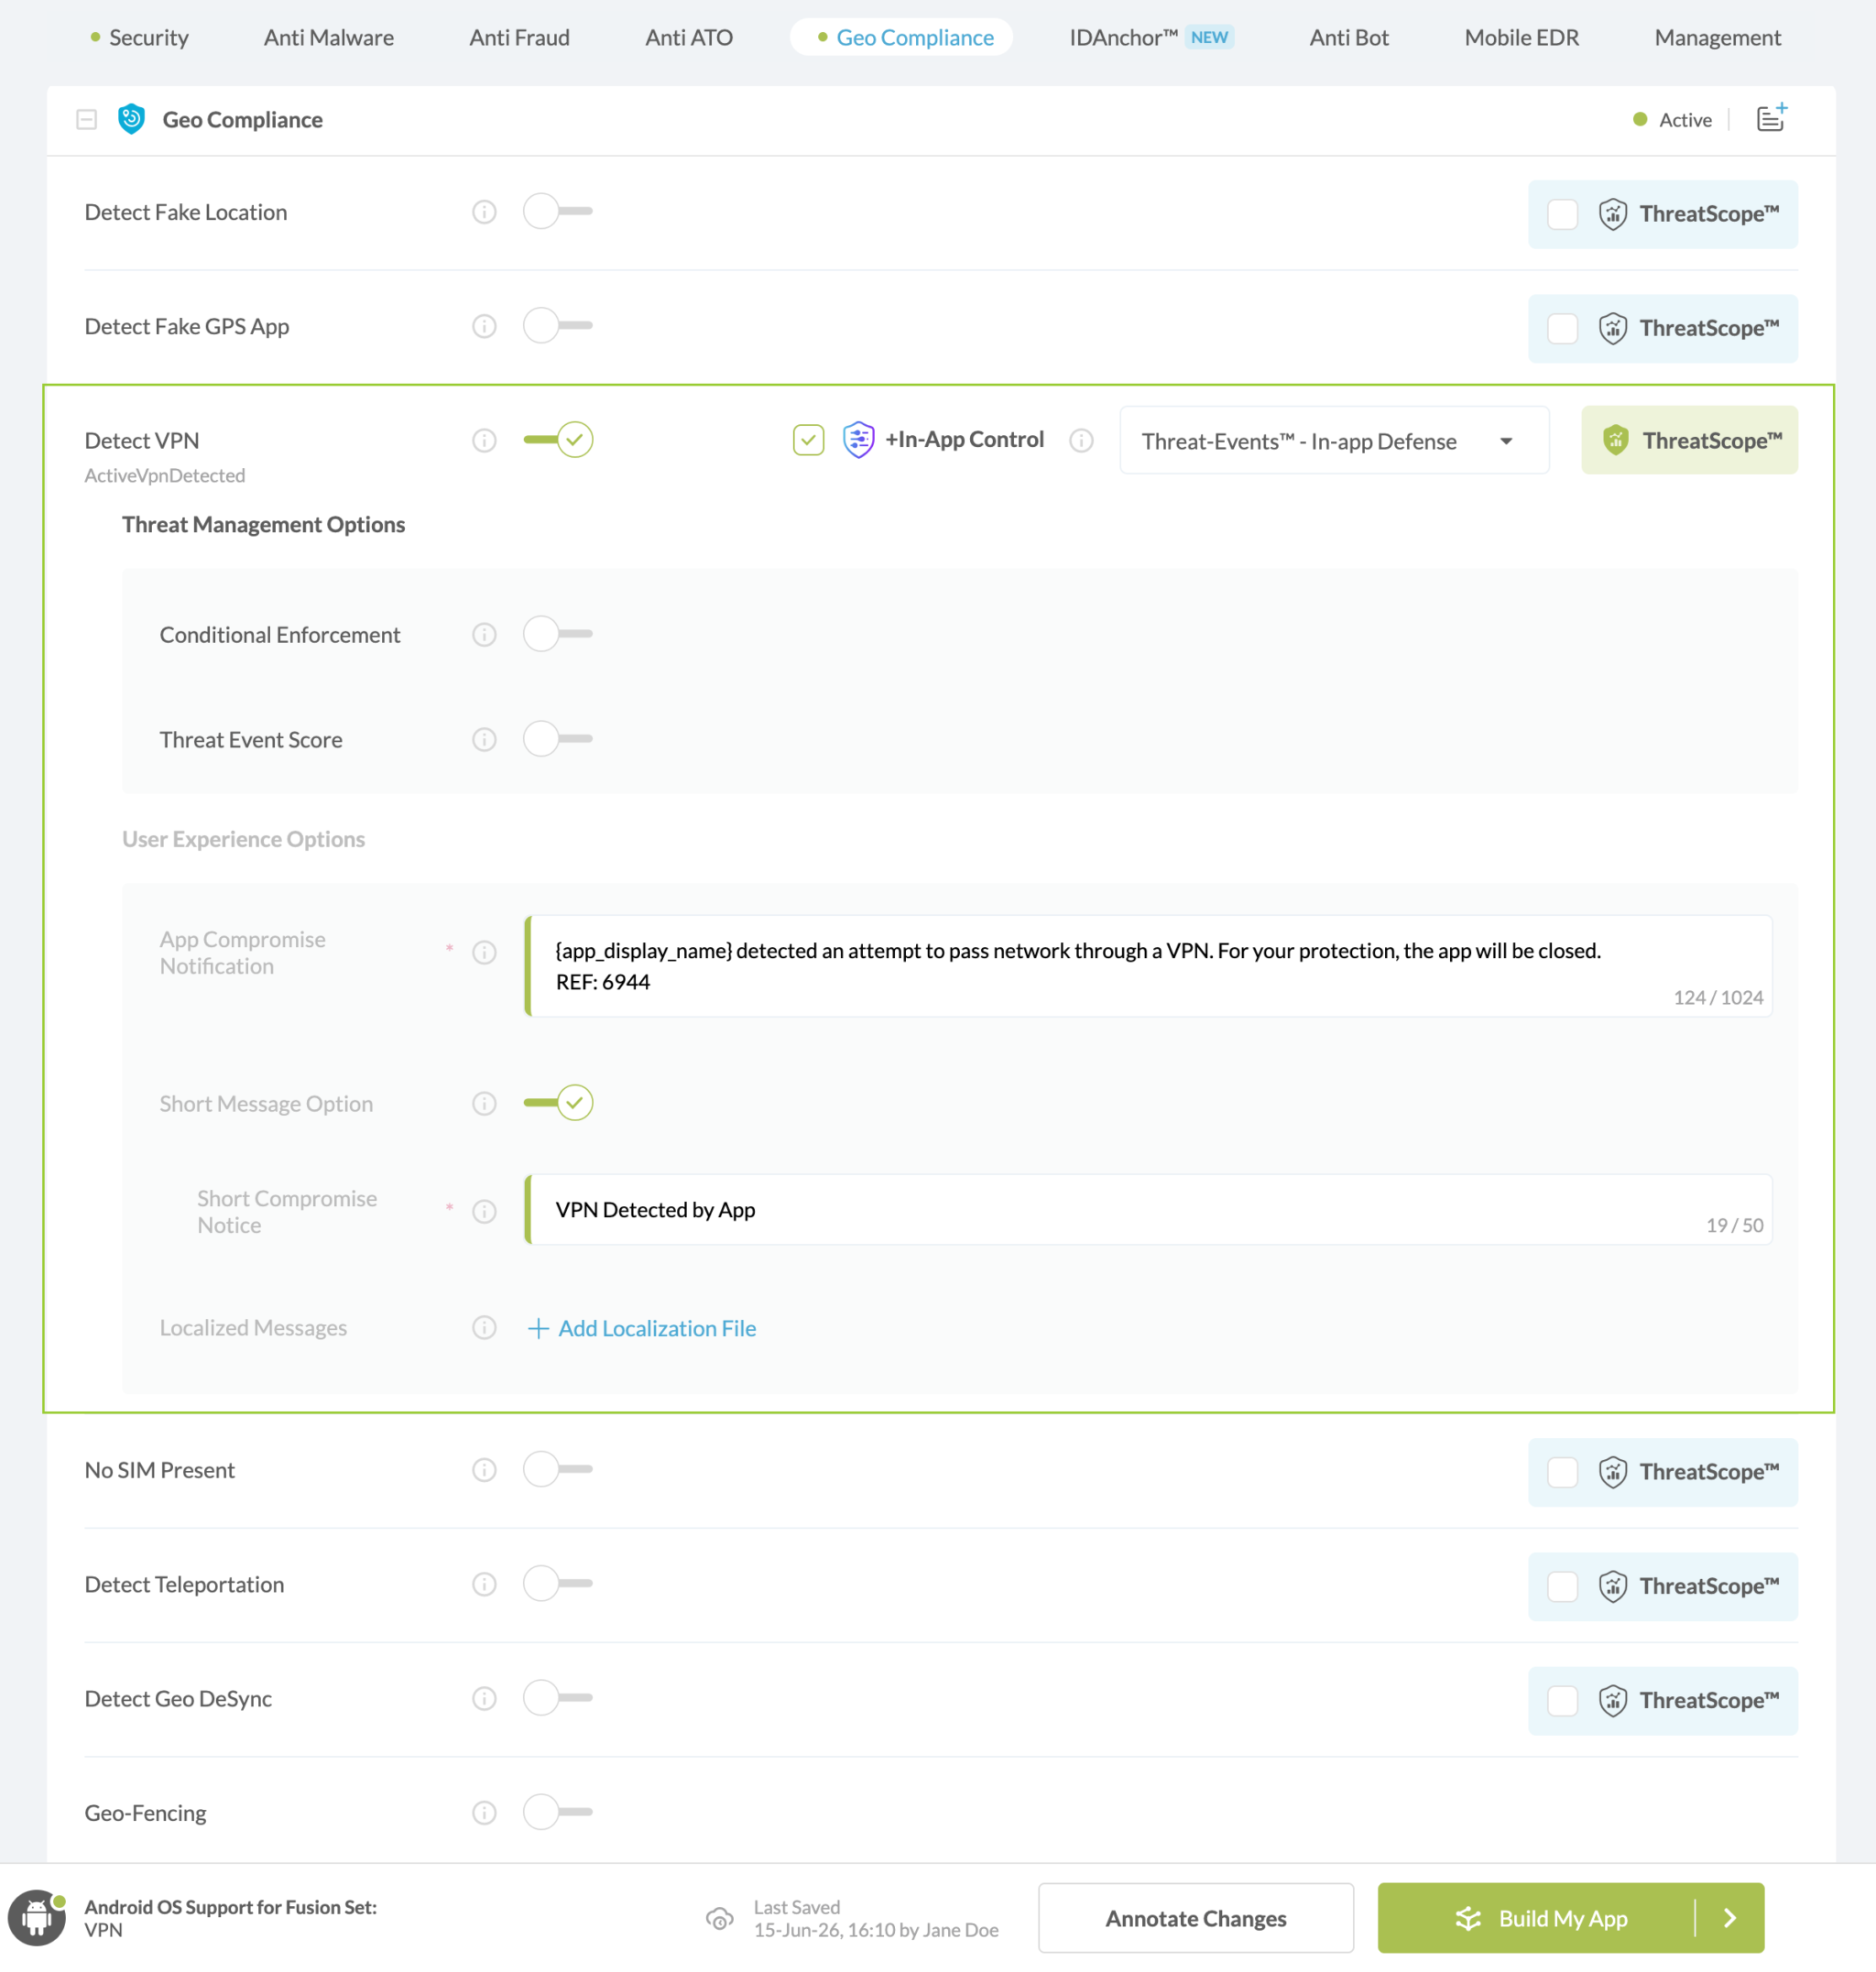Viewport: 1876px width, 1972px height.
Task: Click the Annotate Changes button
Action: 1195,1917
